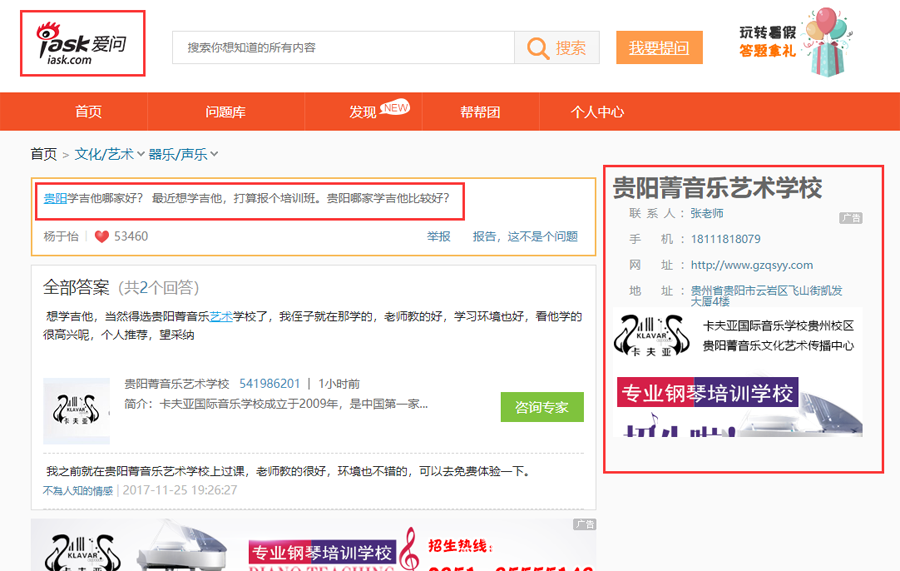Click the iask 爱问 logo
This screenshot has height=571, width=900.
[82, 44]
